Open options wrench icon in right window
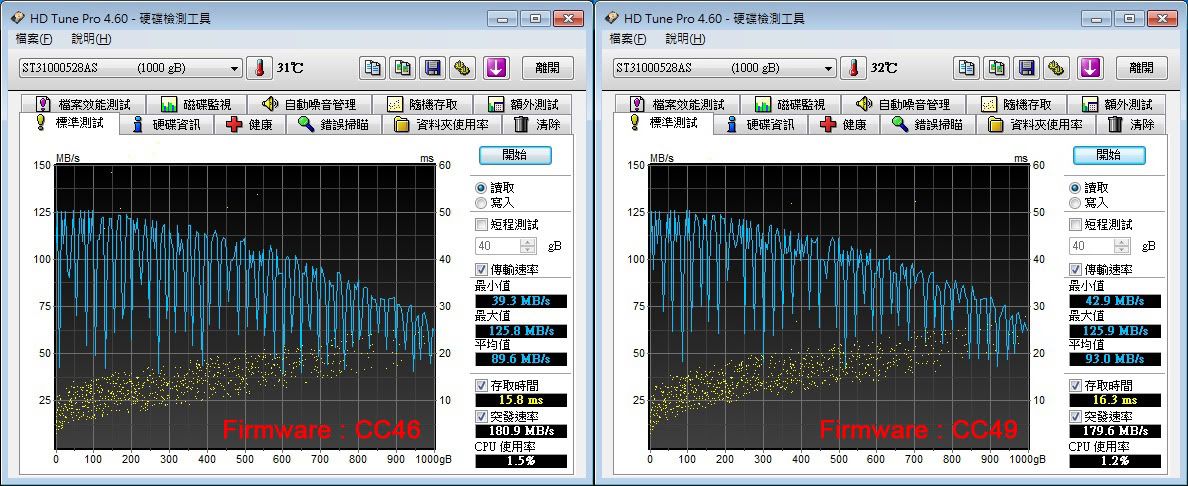This screenshot has width=1188, height=486. tap(1056, 67)
